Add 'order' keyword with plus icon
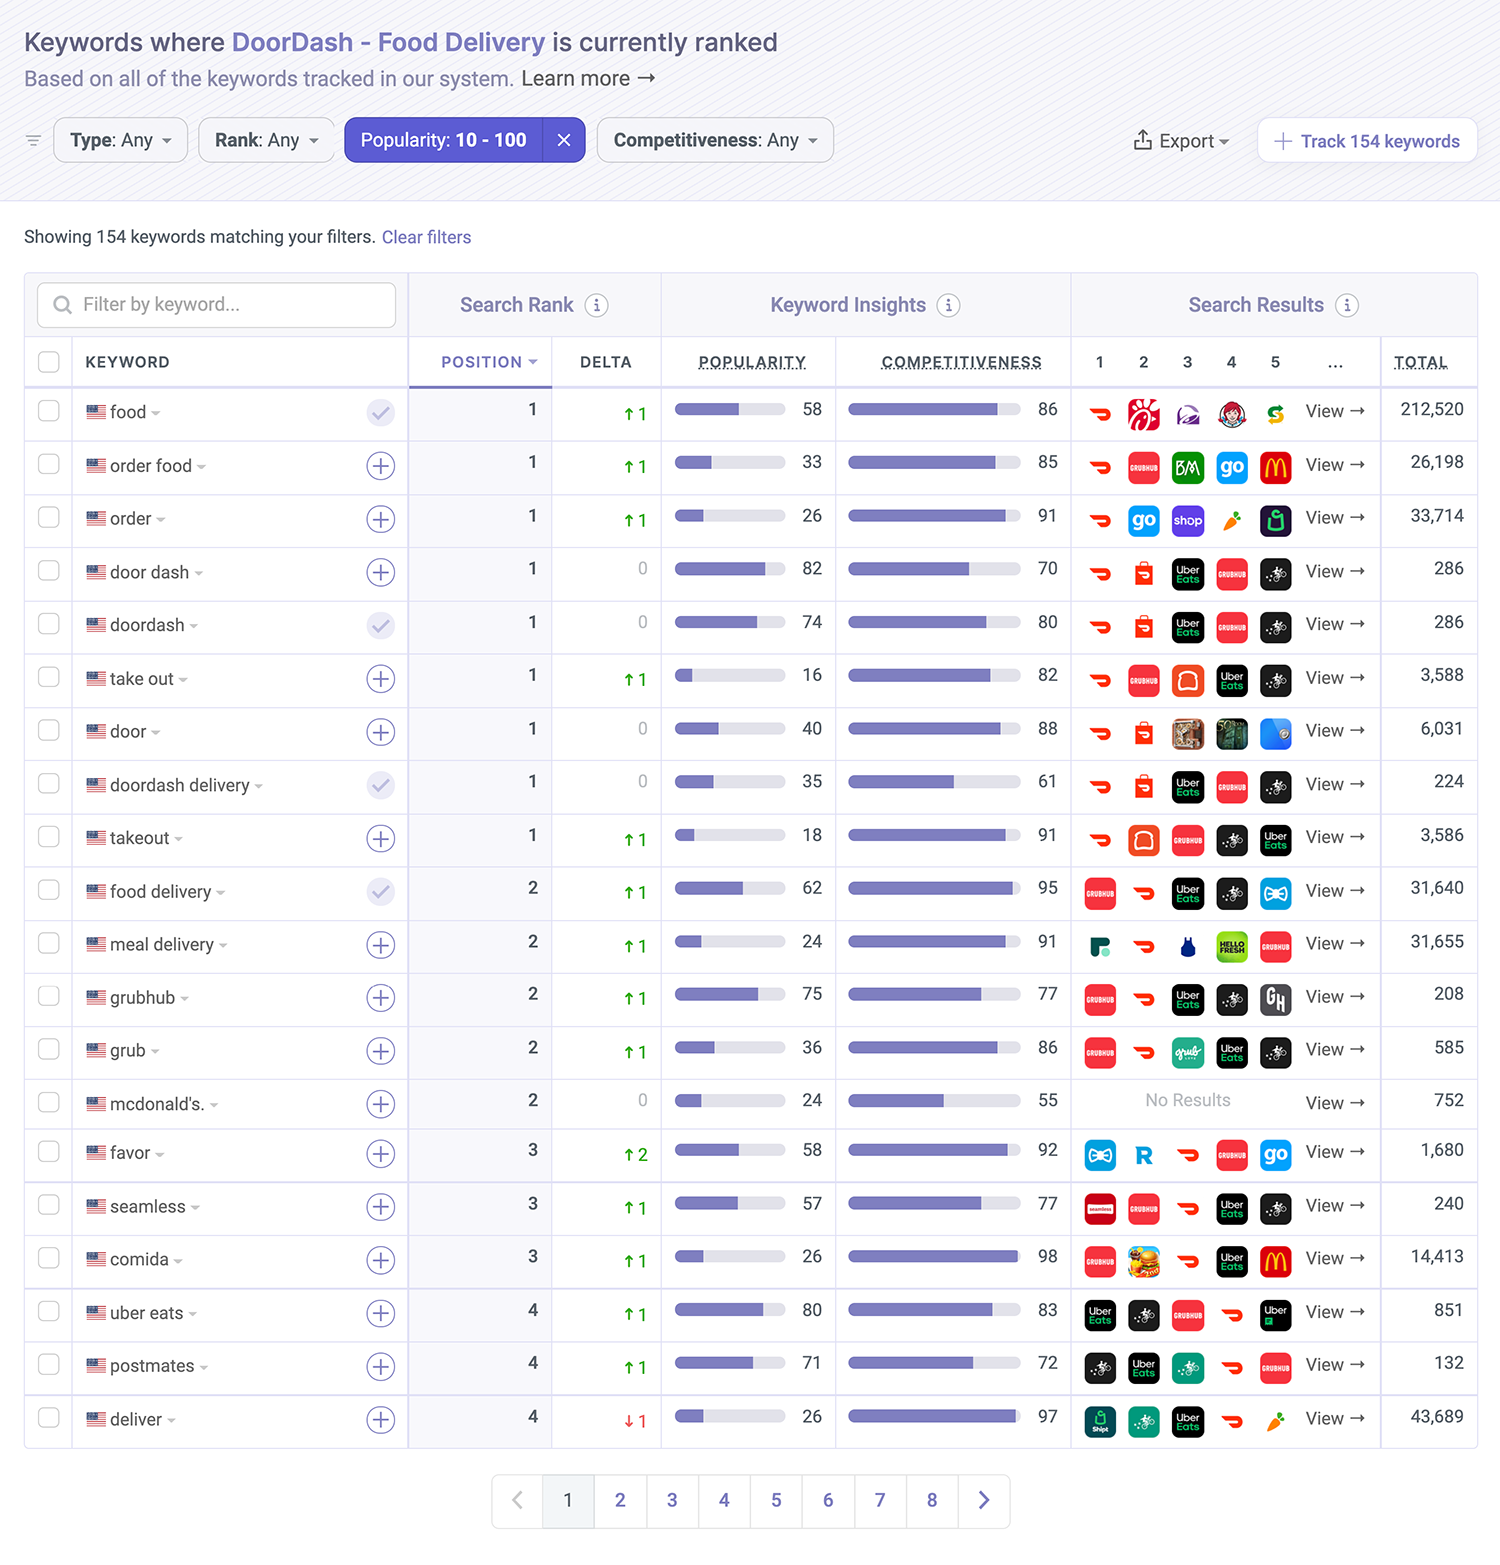This screenshot has width=1500, height=1565. pyautogui.click(x=380, y=519)
